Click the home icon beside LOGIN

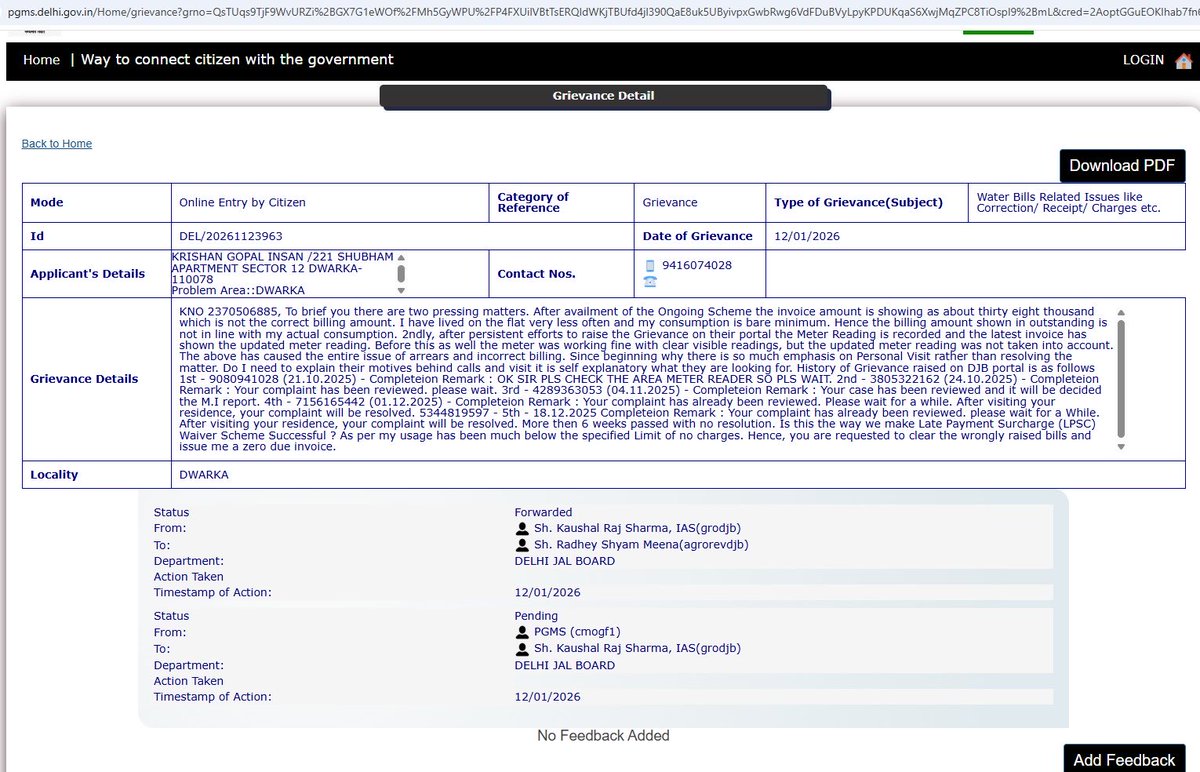[1183, 60]
